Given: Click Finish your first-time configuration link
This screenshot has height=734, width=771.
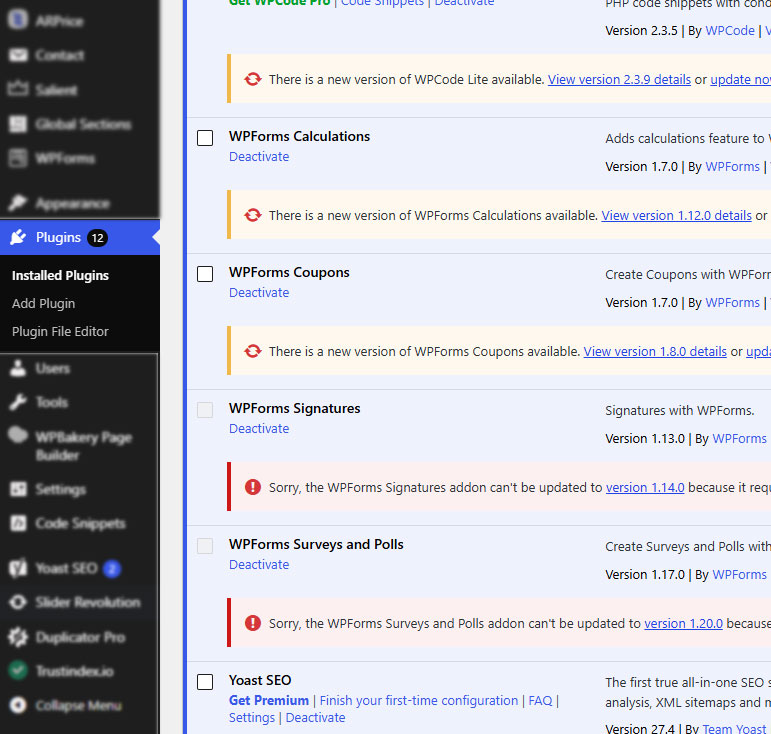Looking at the screenshot, I should [419, 701].
